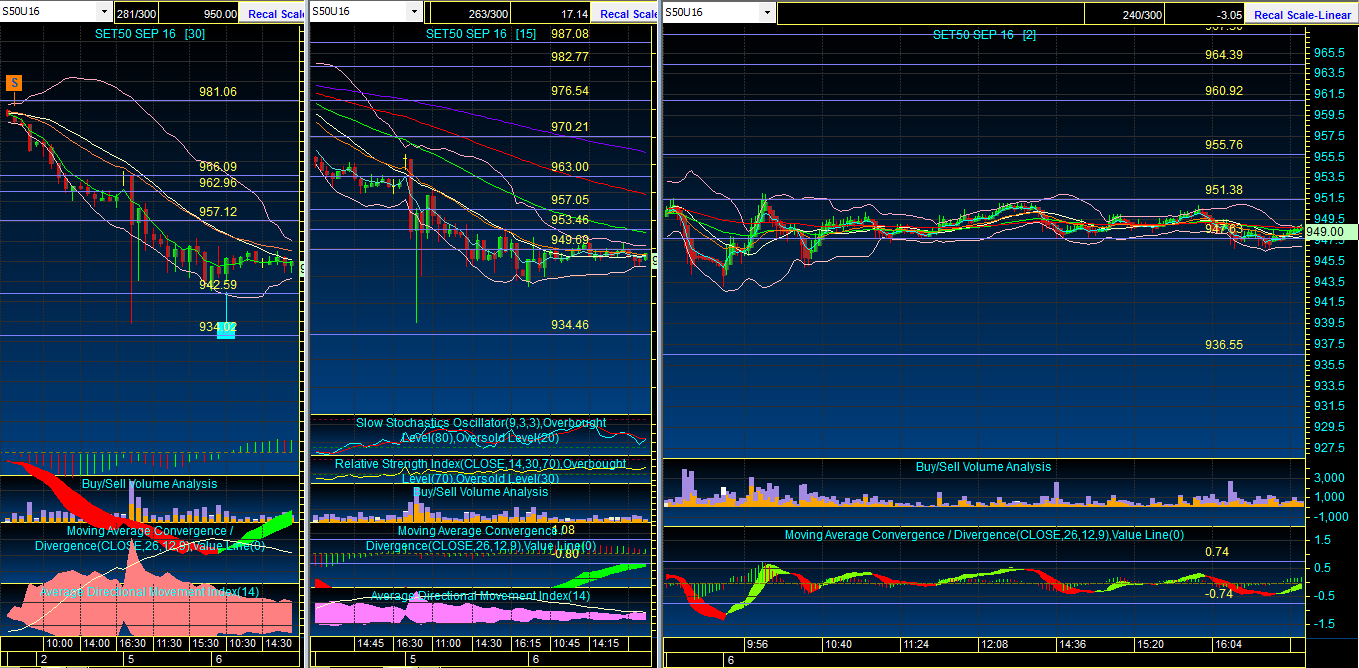This screenshot has height=668, width=1359.
Task: Click the 957.12 price level label
Action: [218, 212]
